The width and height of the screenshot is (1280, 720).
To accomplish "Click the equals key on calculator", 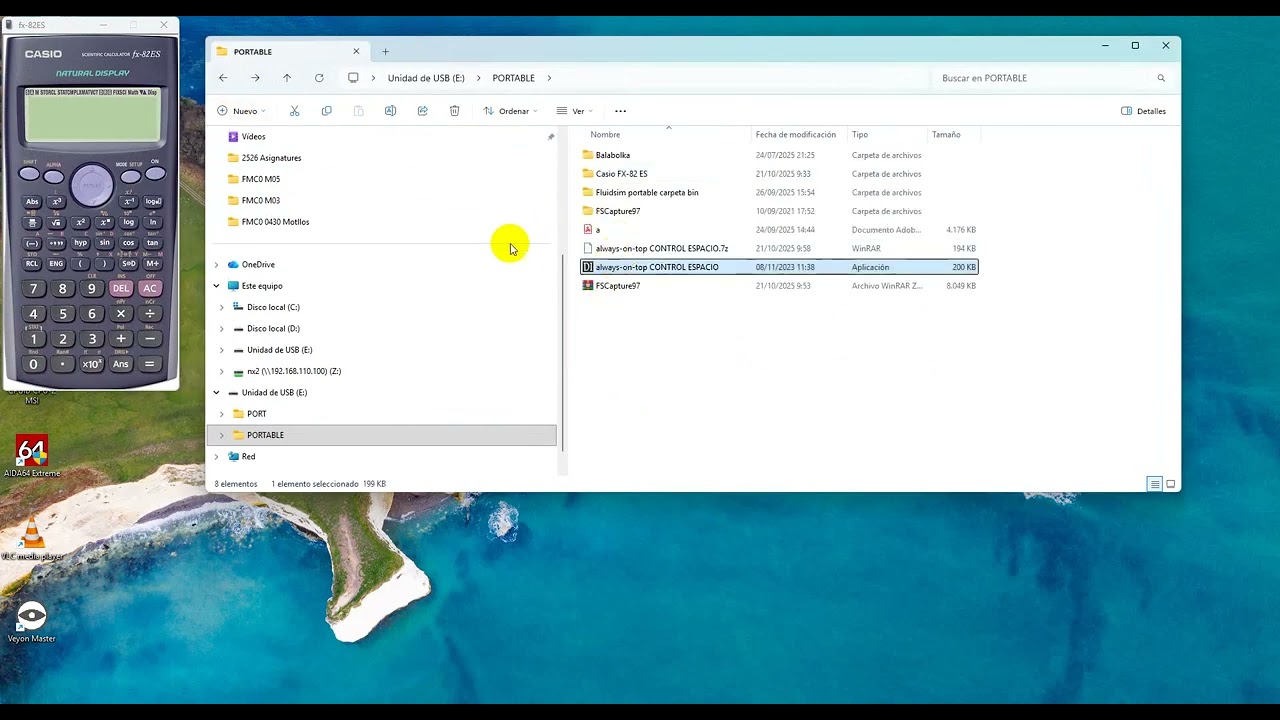I will coord(150,364).
